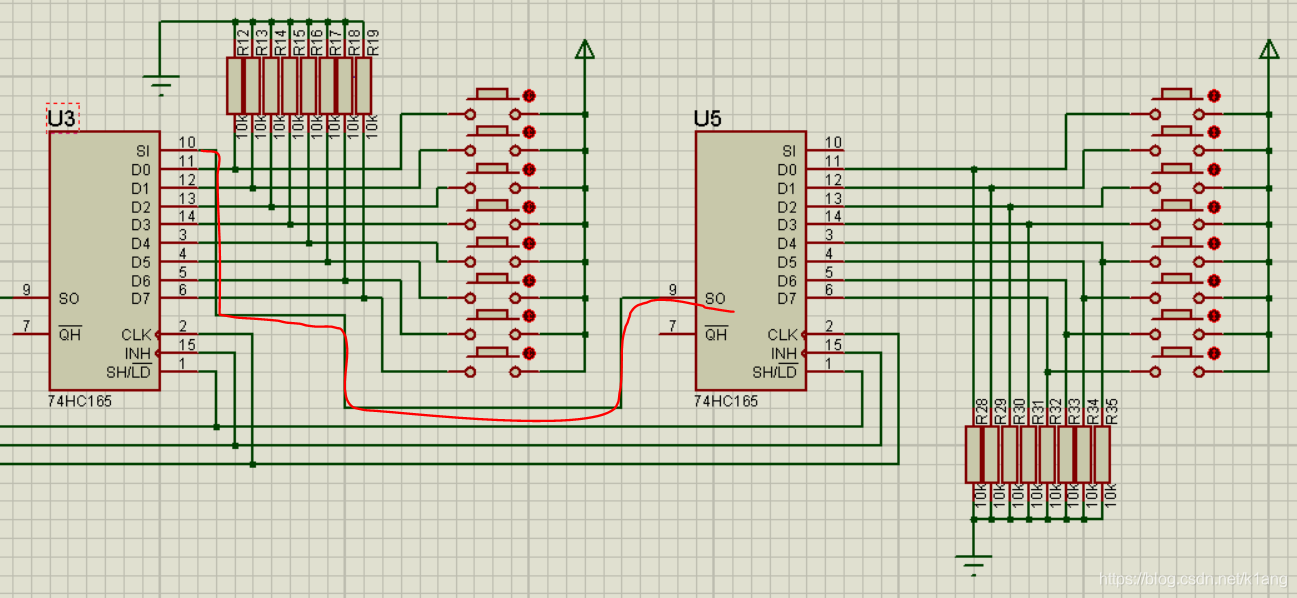Click the ground symbol left of R12
The width and height of the screenshot is (1297, 598).
point(160,83)
